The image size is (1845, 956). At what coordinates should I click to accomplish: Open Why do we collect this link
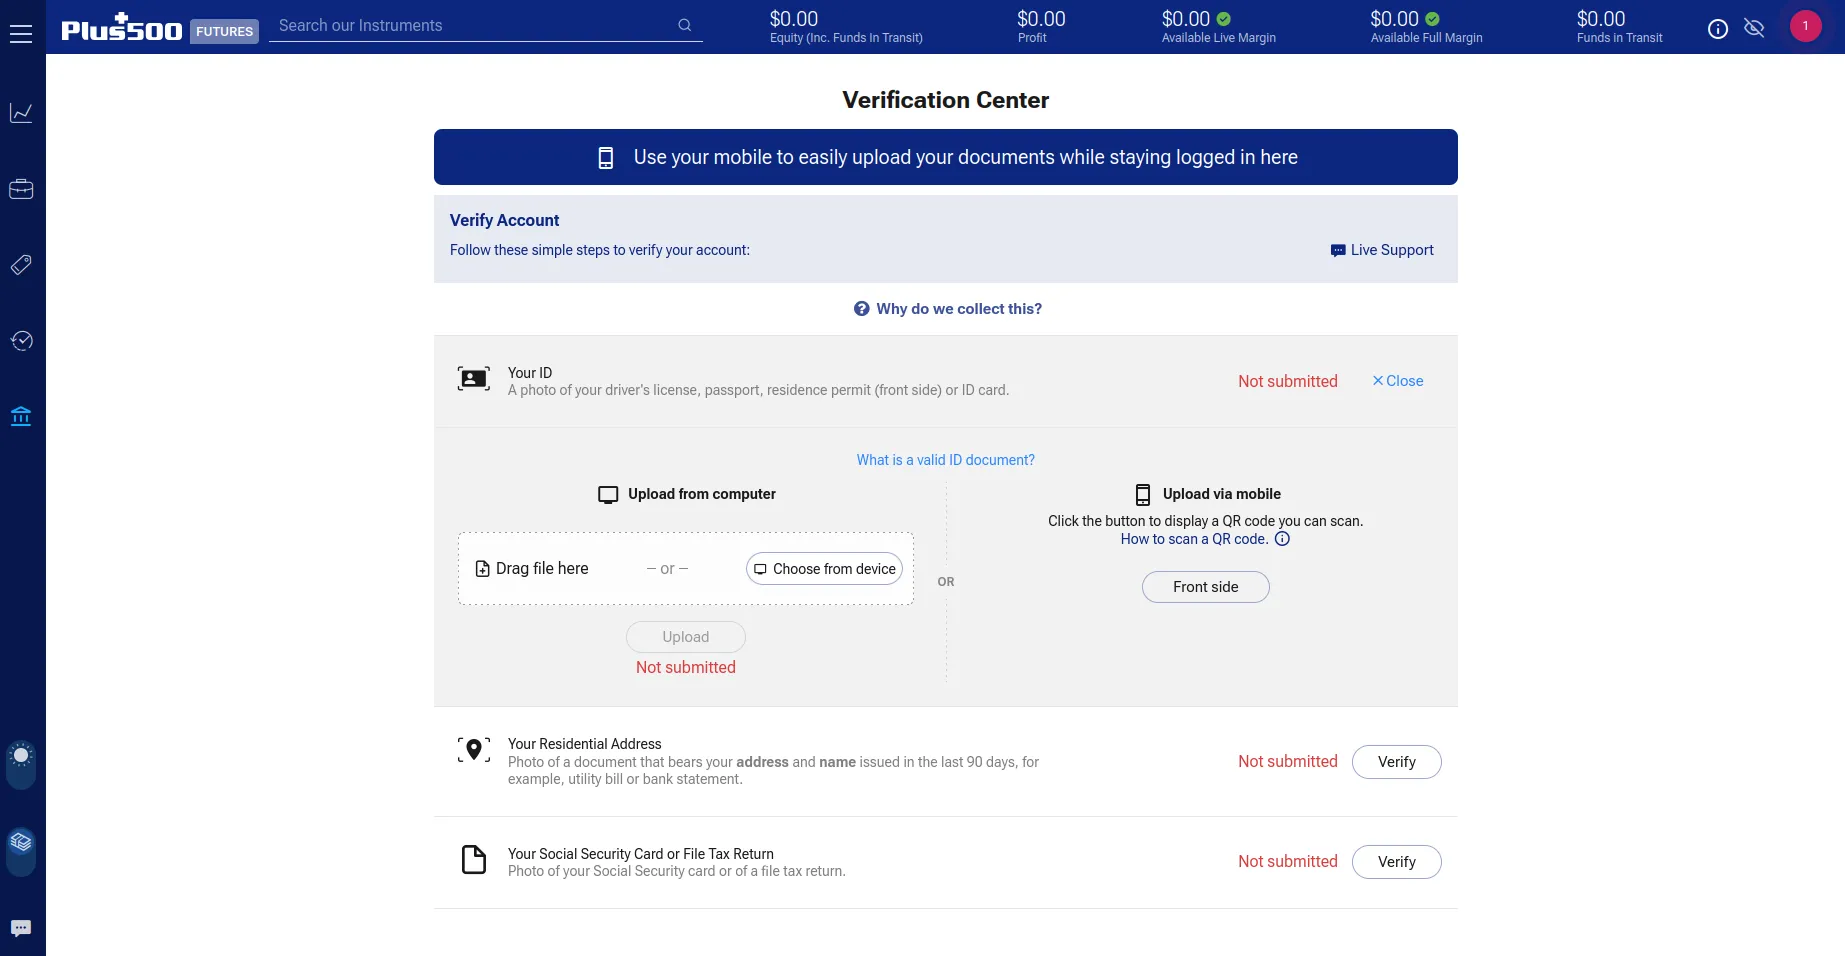[x=958, y=309]
